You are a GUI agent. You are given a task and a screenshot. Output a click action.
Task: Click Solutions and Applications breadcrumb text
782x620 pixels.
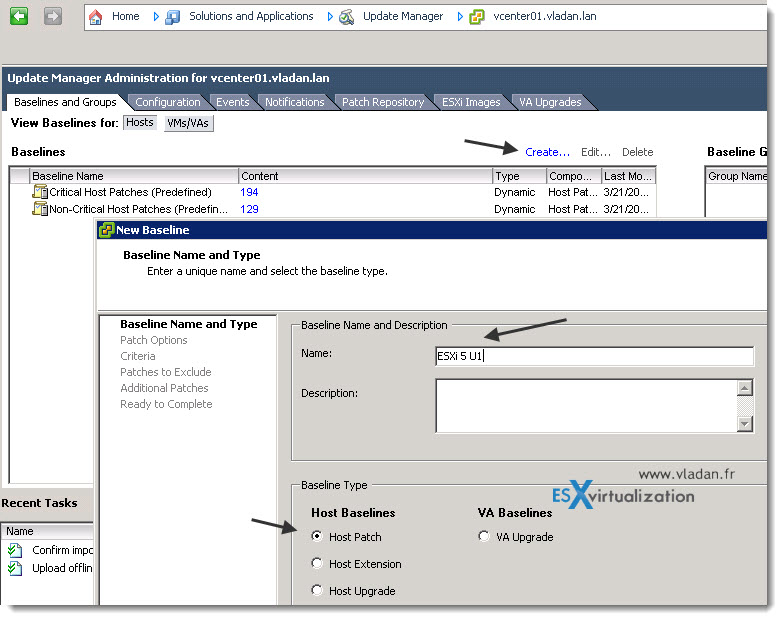coord(251,16)
